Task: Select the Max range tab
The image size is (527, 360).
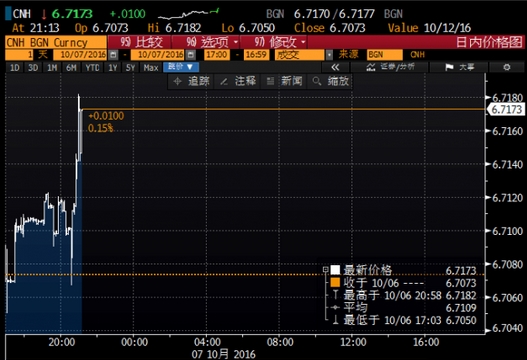Action: (x=151, y=68)
